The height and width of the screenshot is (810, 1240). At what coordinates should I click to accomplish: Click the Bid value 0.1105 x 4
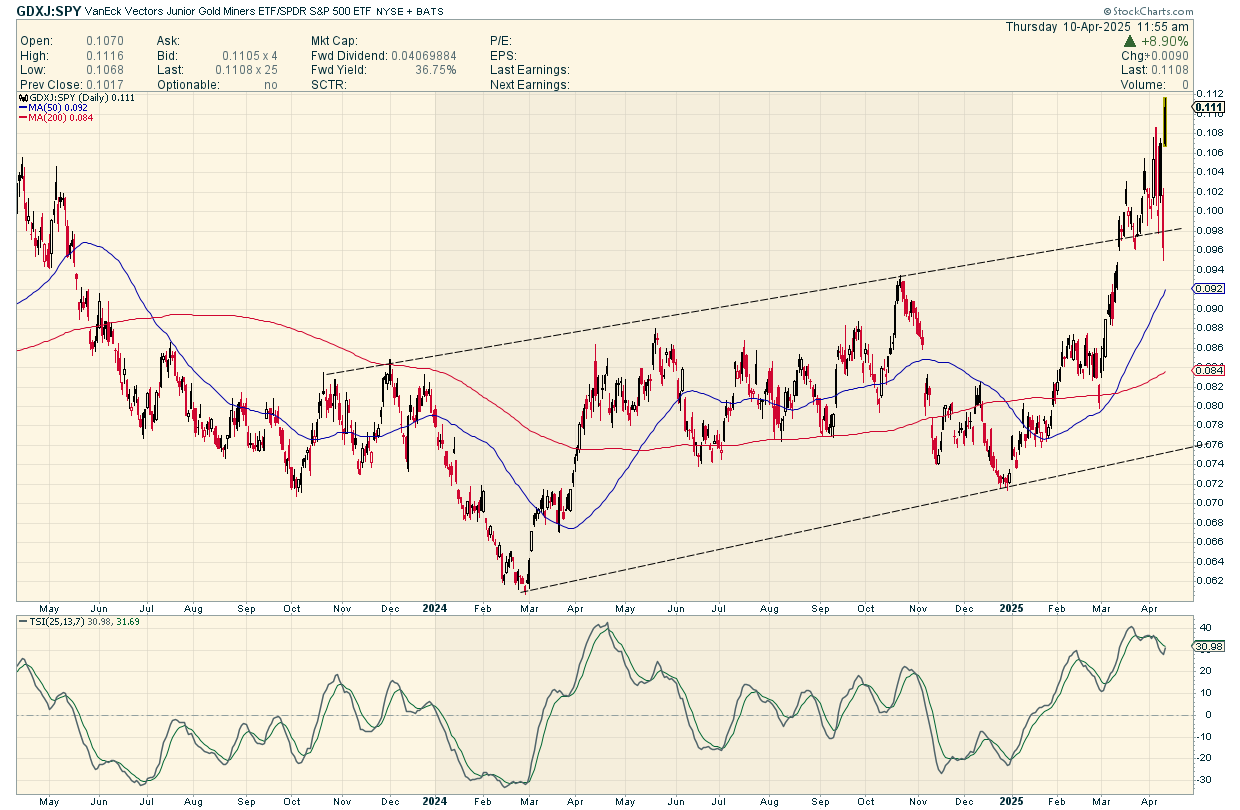click(249, 55)
